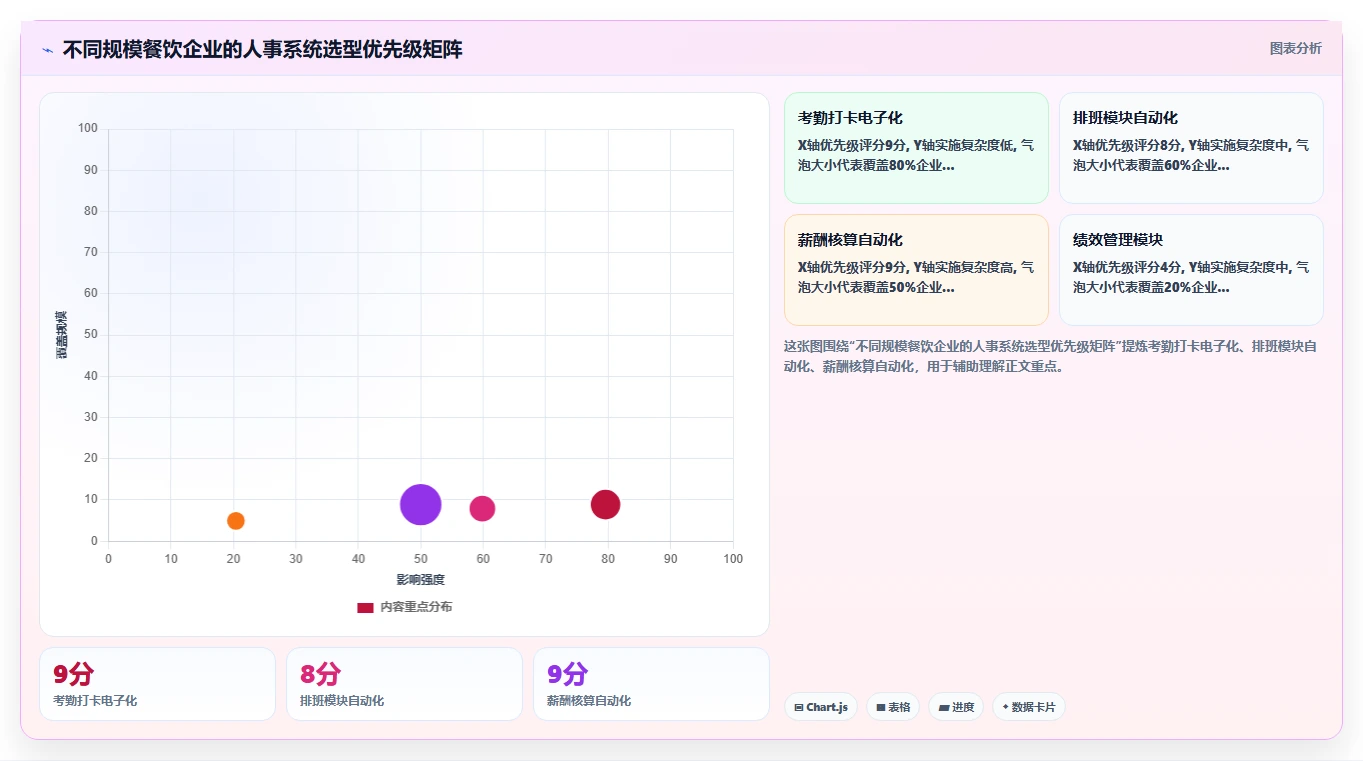Toggle the 内容重点分布 legend item
Screen dimensions: 1363x761
tap(405, 607)
